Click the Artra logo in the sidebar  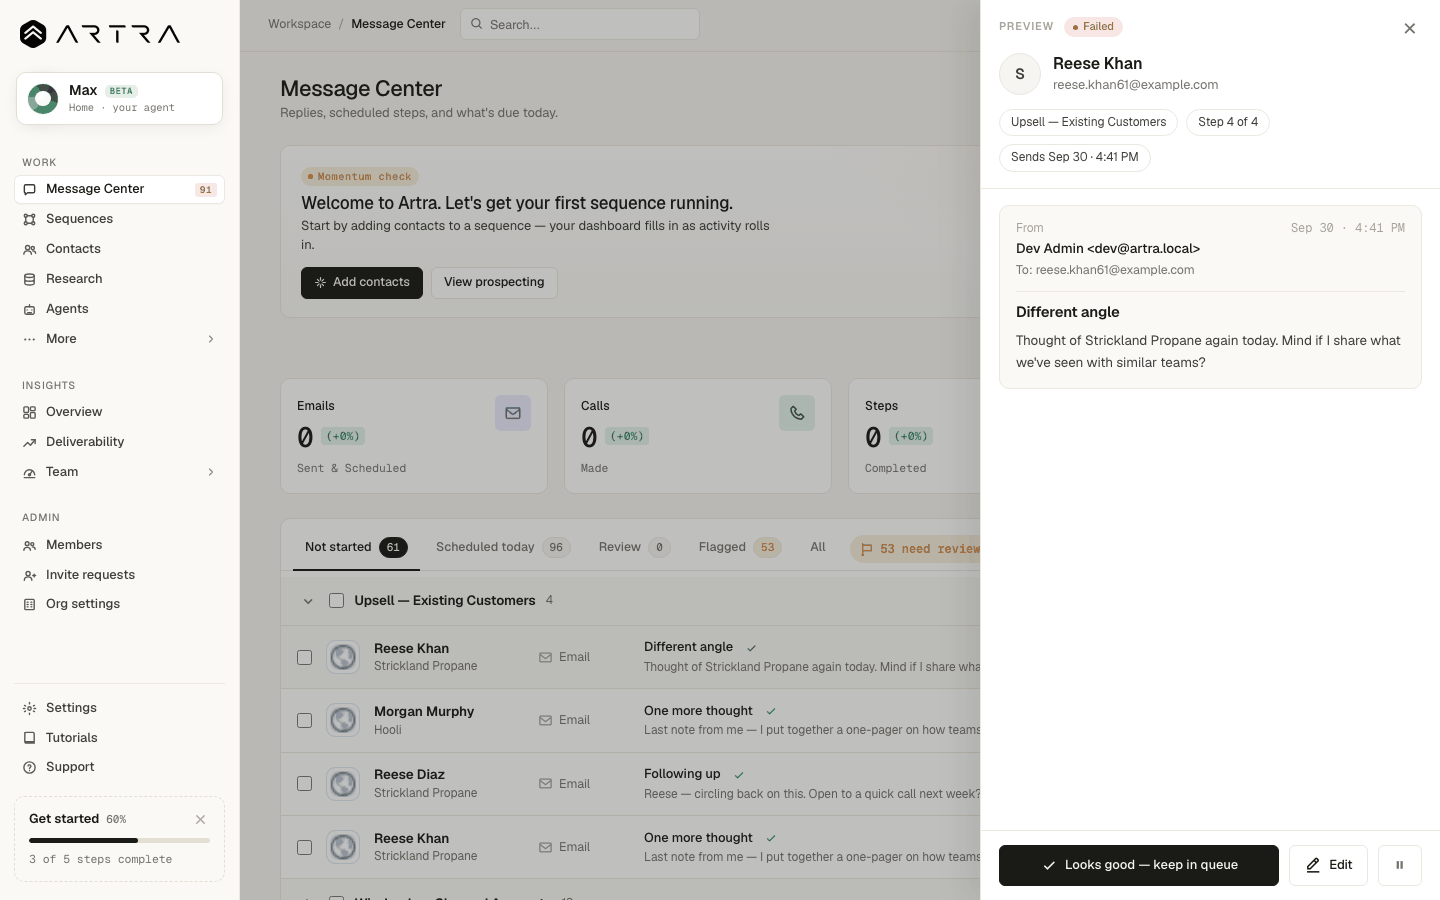pyautogui.click(x=100, y=34)
